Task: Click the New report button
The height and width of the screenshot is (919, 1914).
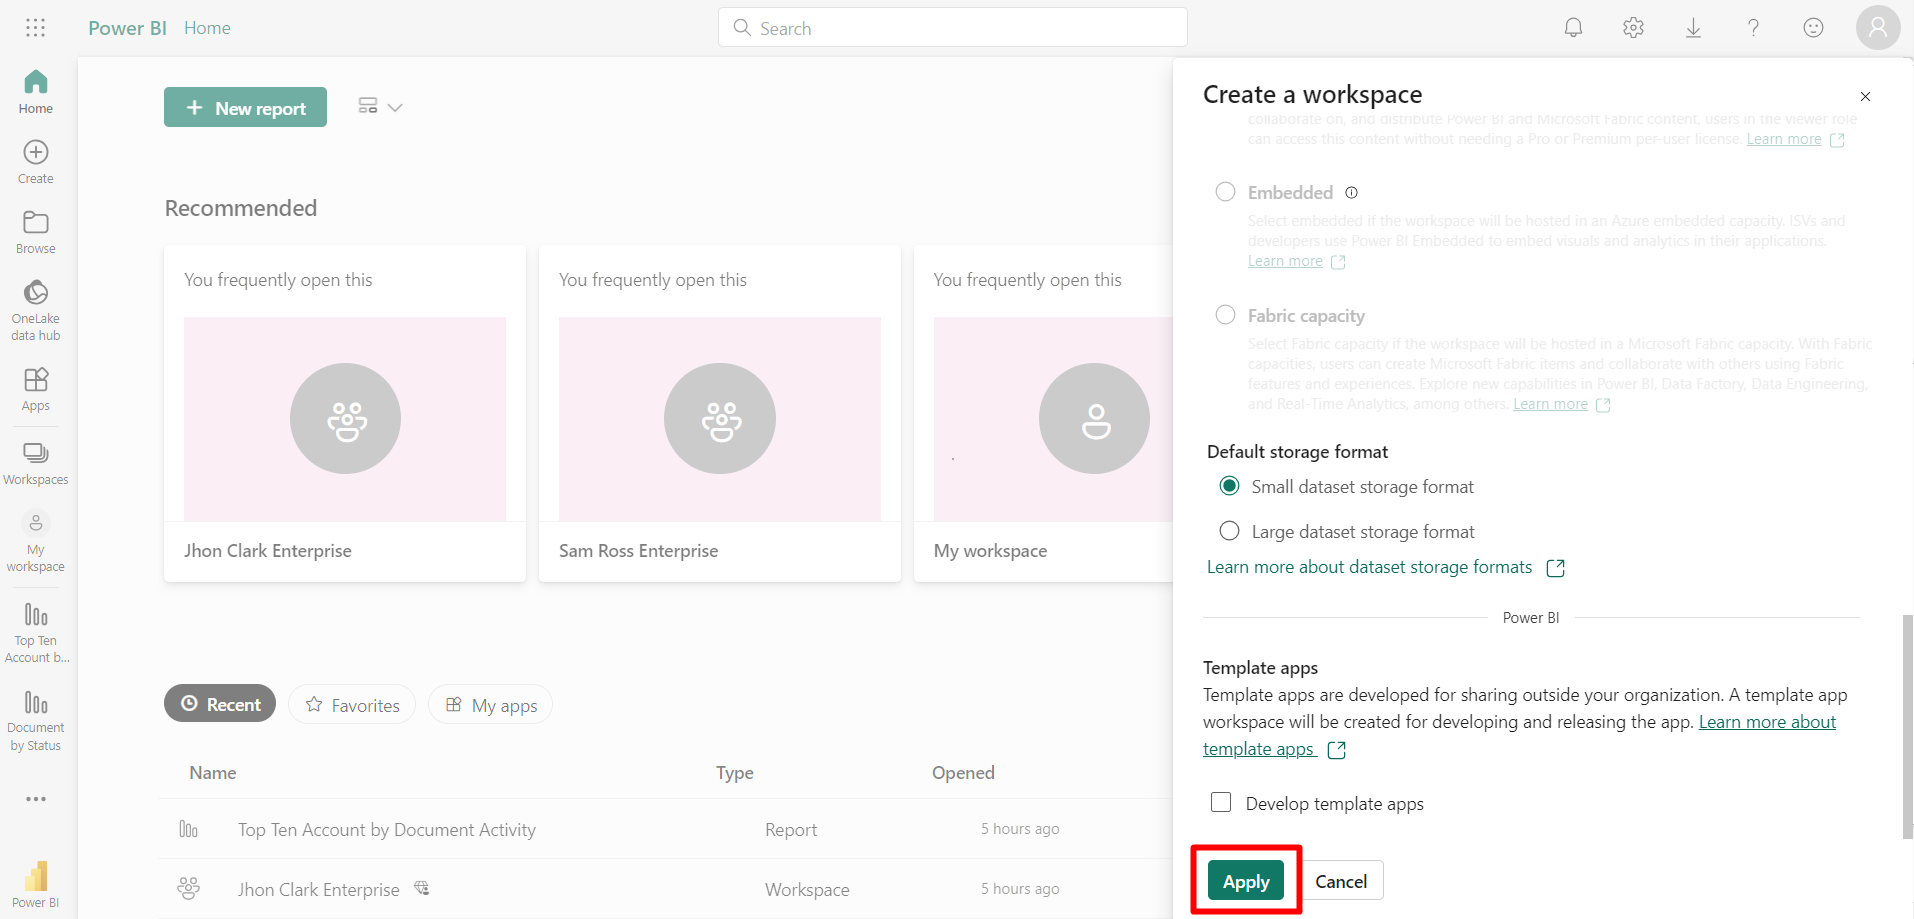Action: tap(245, 107)
